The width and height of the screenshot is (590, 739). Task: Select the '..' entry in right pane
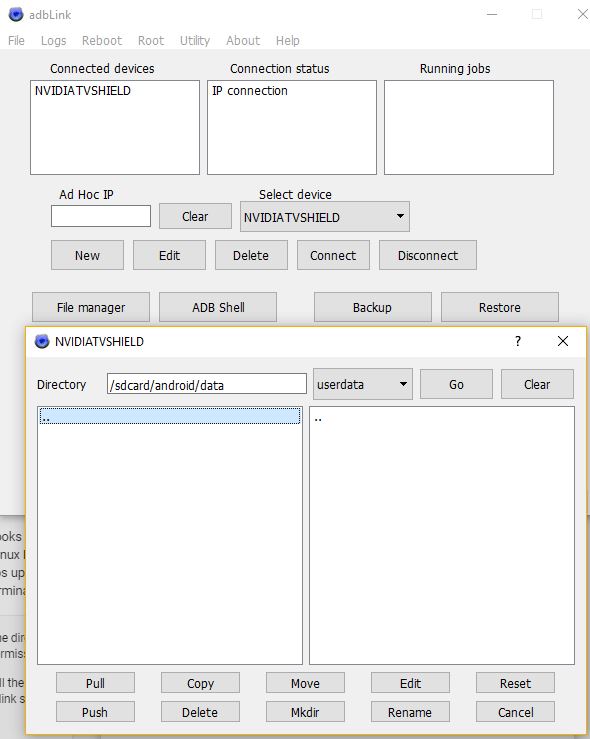[442, 419]
